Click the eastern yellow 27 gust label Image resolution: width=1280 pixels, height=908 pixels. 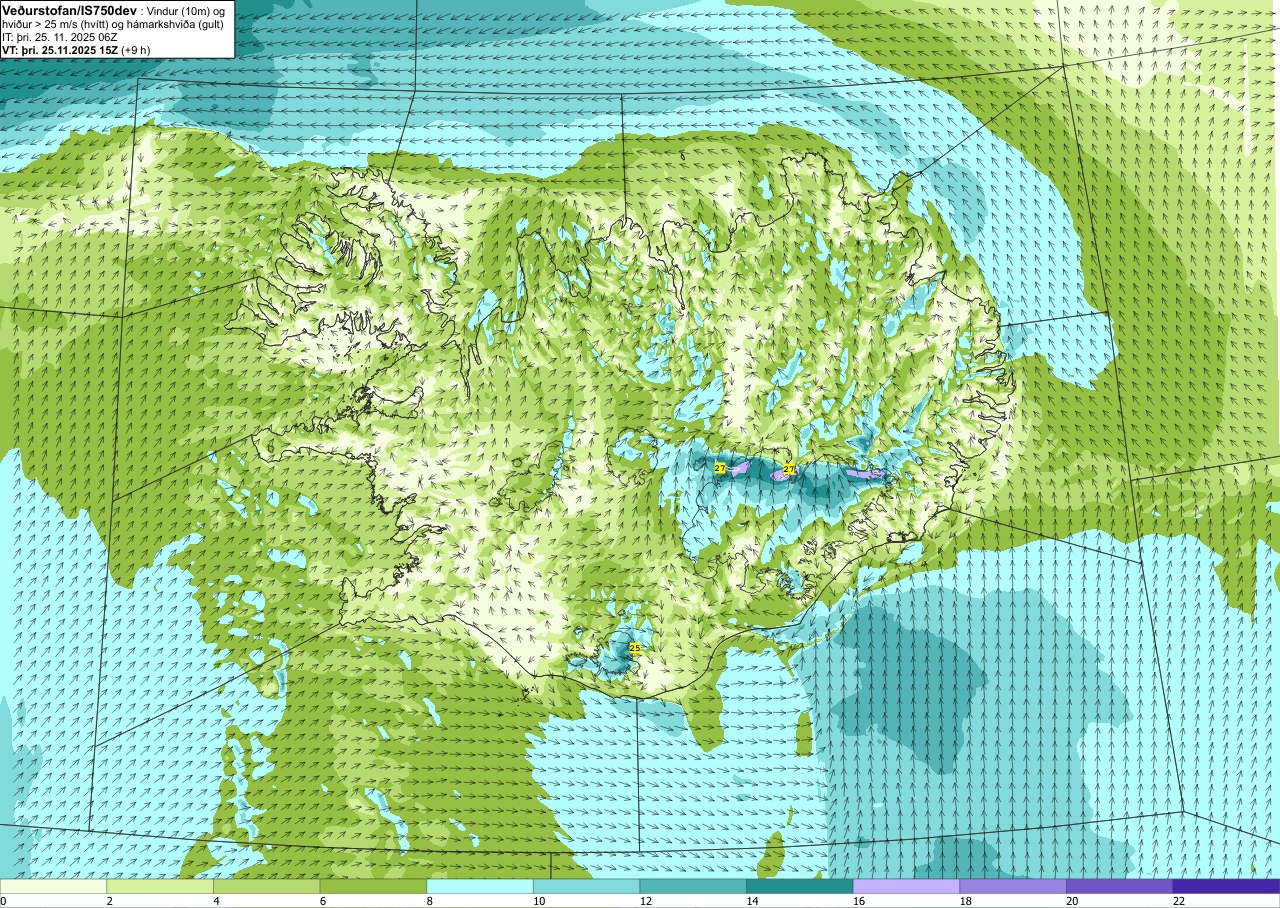(x=789, y=469)
